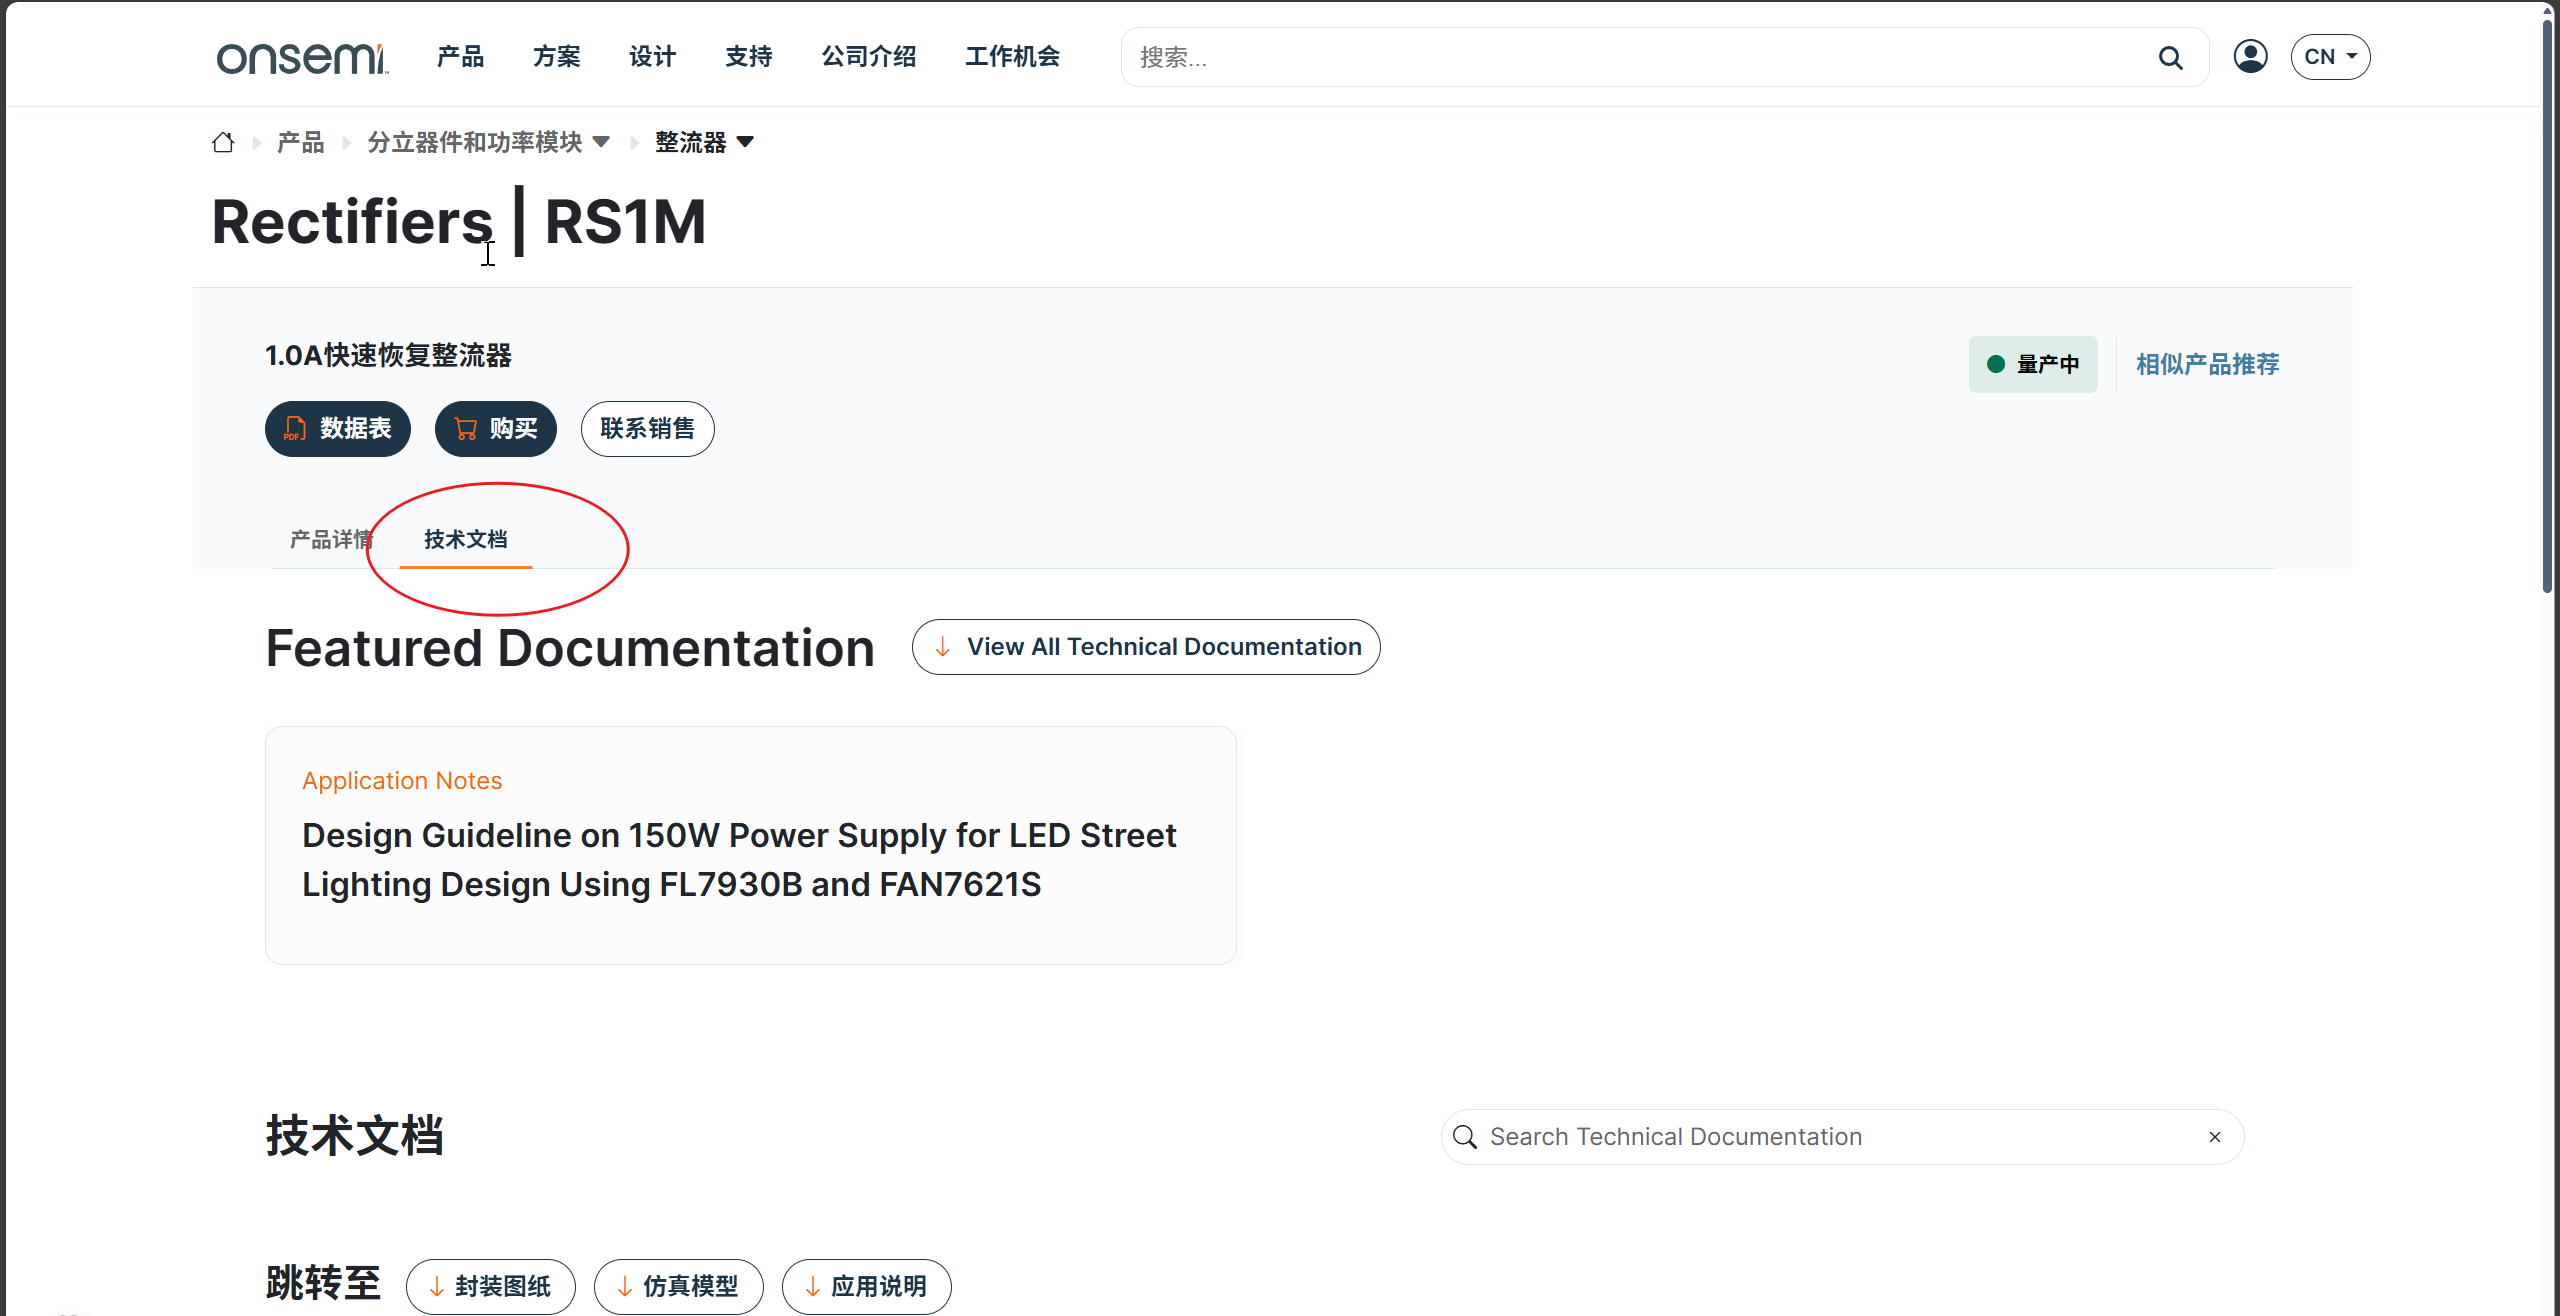Click the 产品 breadcrumb link
This screenshot has width=2560, height=1316.
coord(301,142)
